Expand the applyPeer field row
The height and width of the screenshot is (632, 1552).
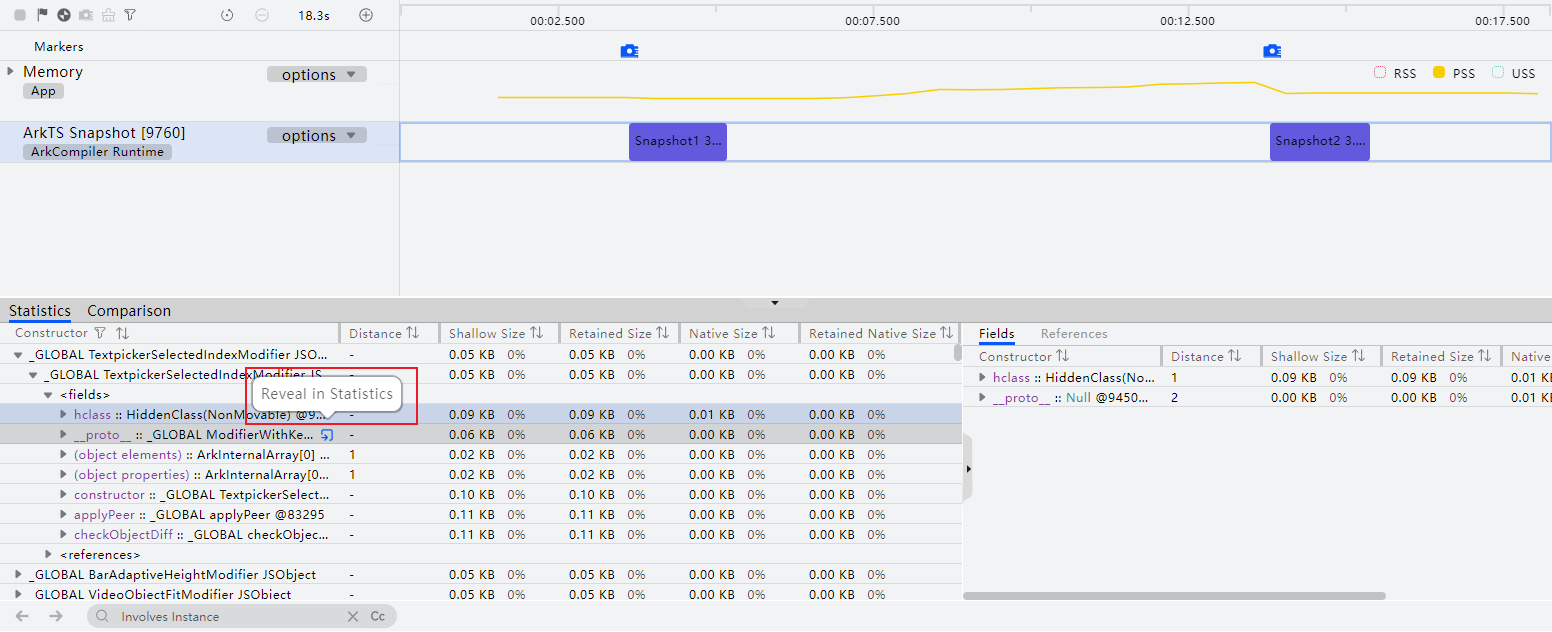(63, 515)
